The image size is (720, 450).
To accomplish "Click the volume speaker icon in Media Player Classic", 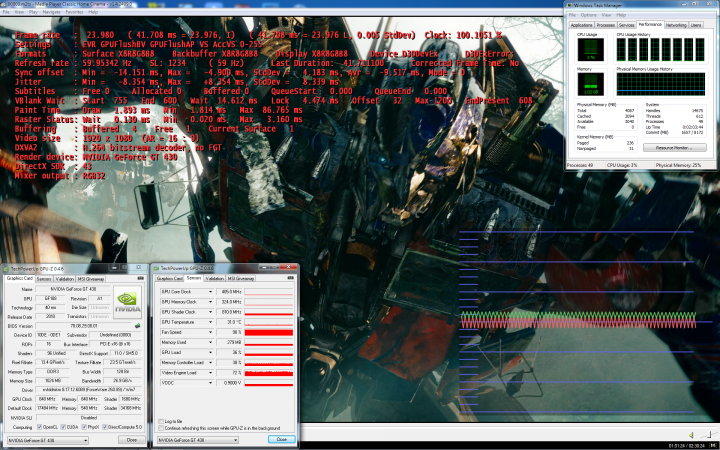I will point(692,435).
